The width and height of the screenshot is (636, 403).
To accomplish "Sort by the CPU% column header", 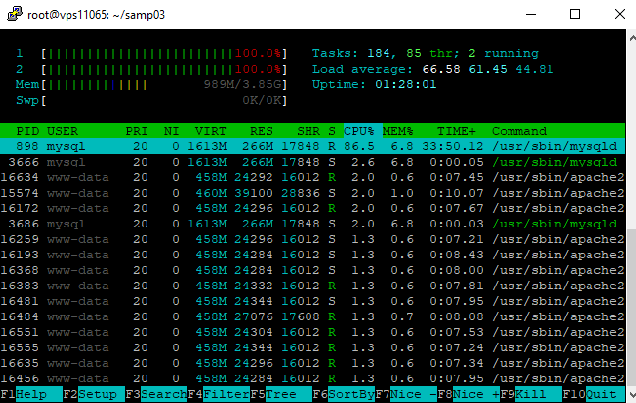I will (359, 131).
